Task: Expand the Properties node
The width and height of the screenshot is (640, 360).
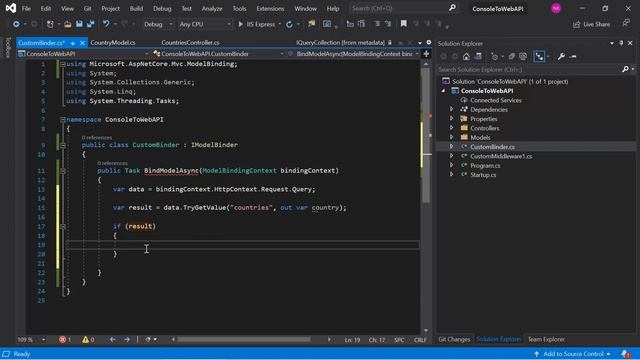Action: pos(451,119)
